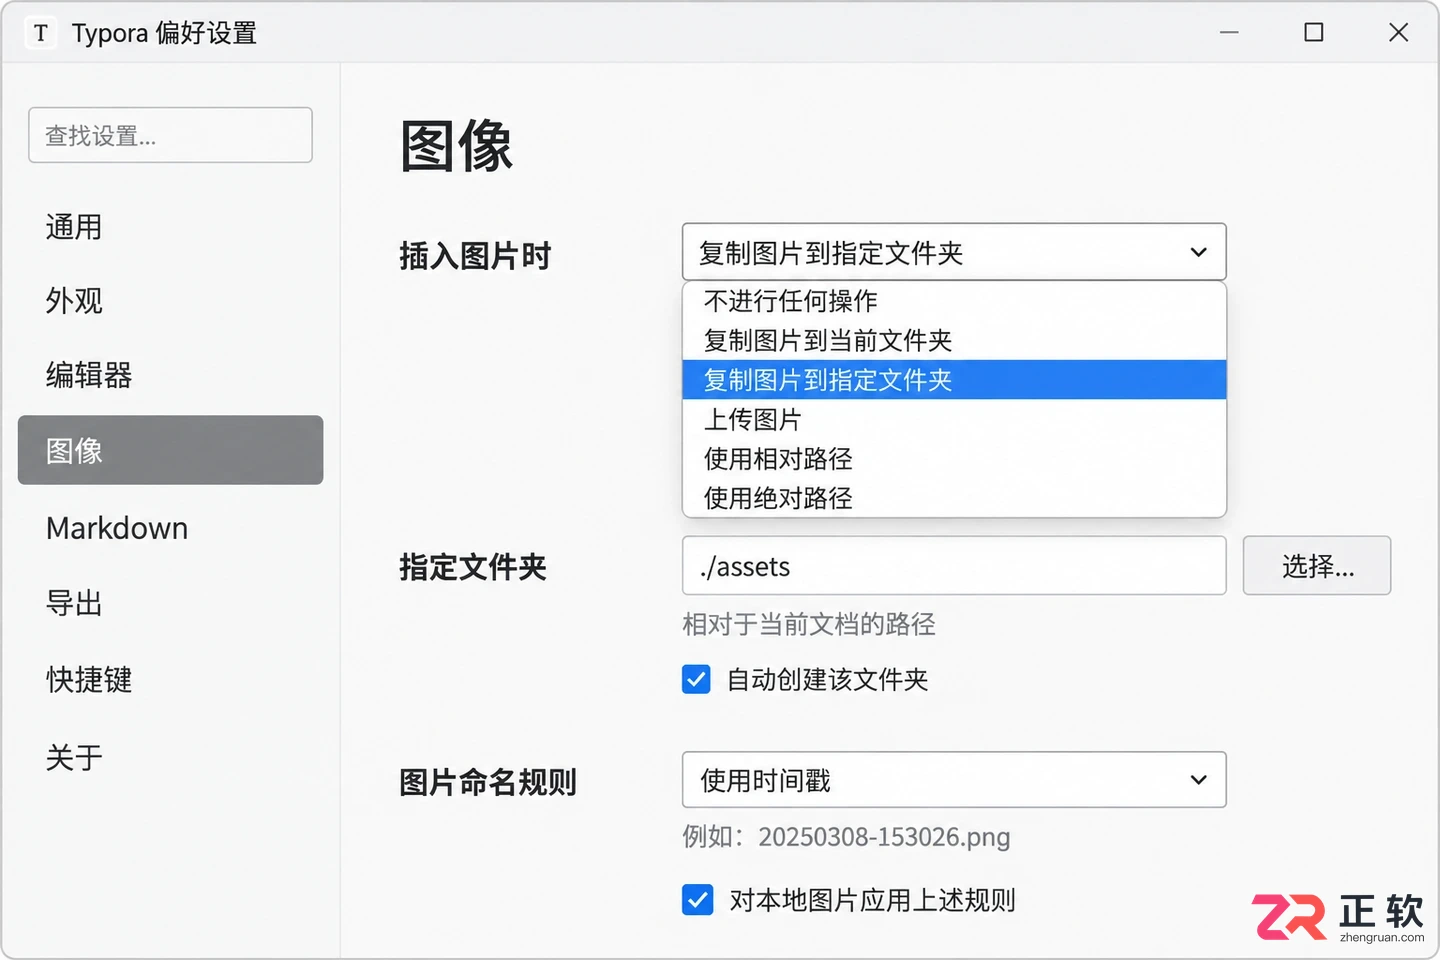Pick 复制图片到指定文件夹 in dropdown list

click(954, 380)
